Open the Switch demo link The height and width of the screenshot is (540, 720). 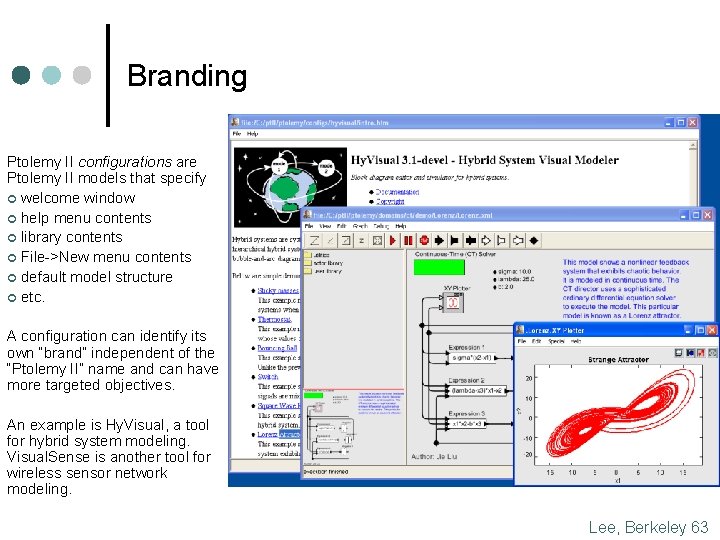(x=268, y=377)
